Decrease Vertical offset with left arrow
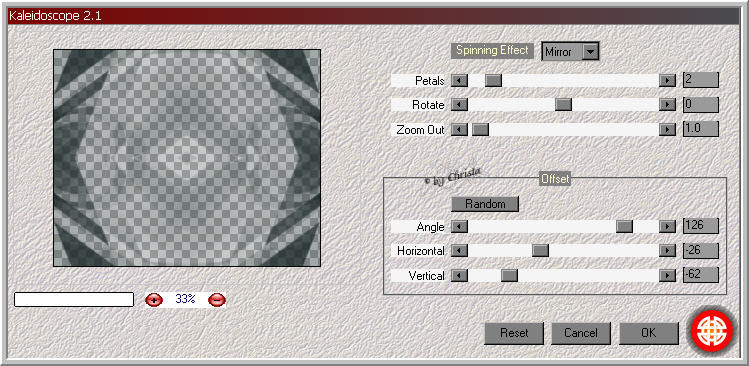The image size is (749, 366). [460, 276]
